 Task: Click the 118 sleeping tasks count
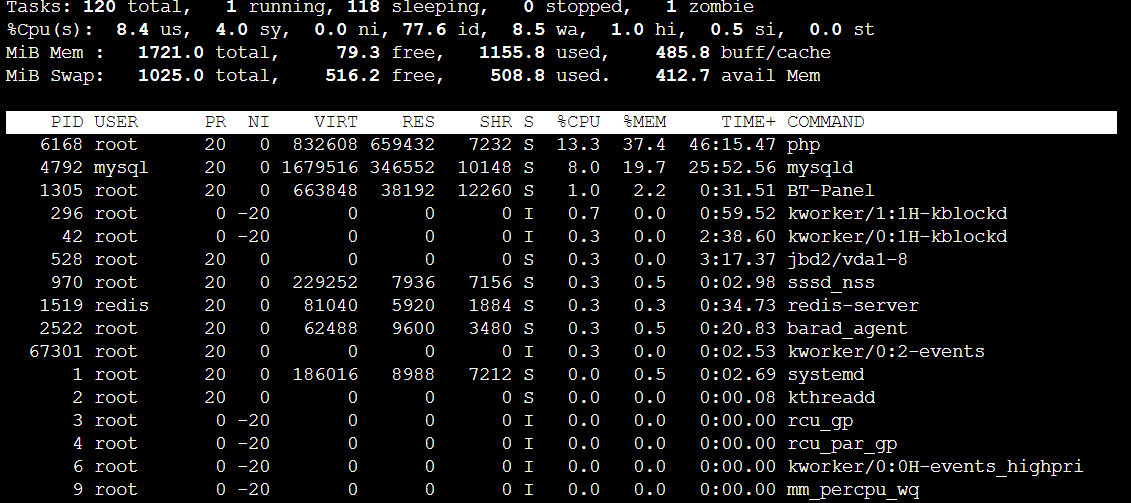tap(364, 8)
